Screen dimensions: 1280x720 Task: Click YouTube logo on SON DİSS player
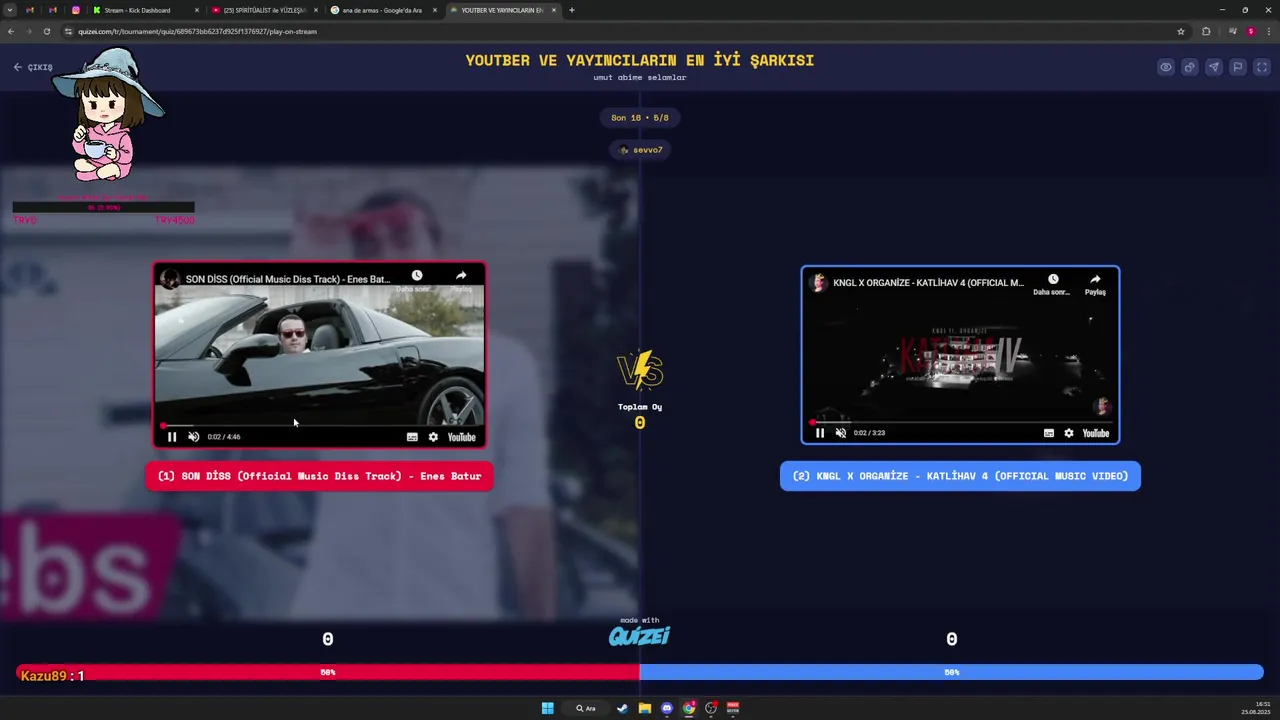click(462, 437)
